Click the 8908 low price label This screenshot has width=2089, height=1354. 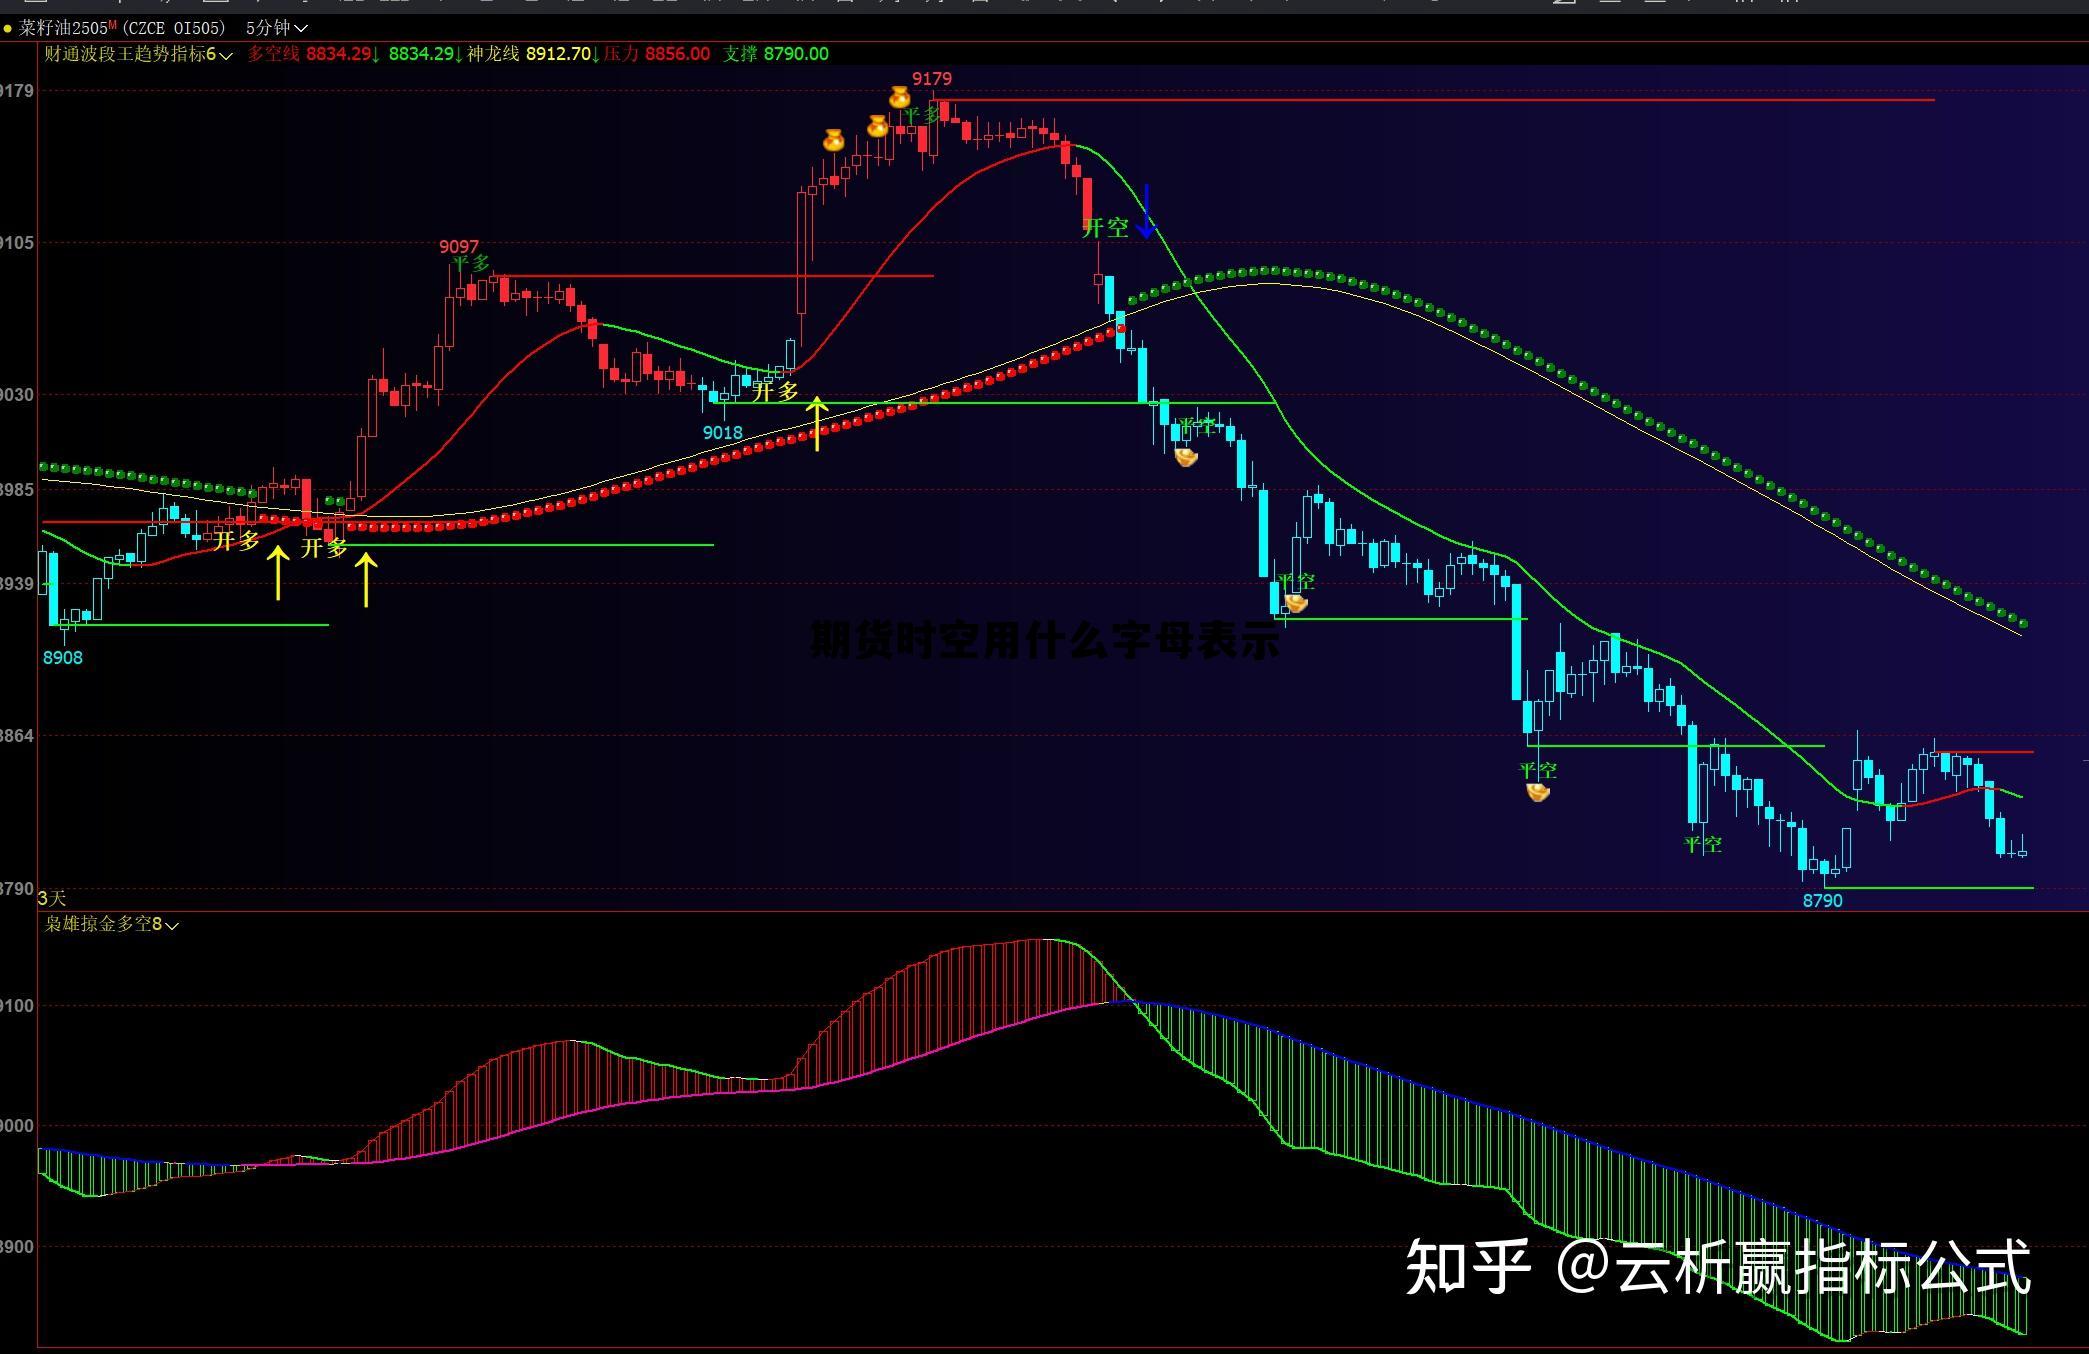(x=62, y=657)
